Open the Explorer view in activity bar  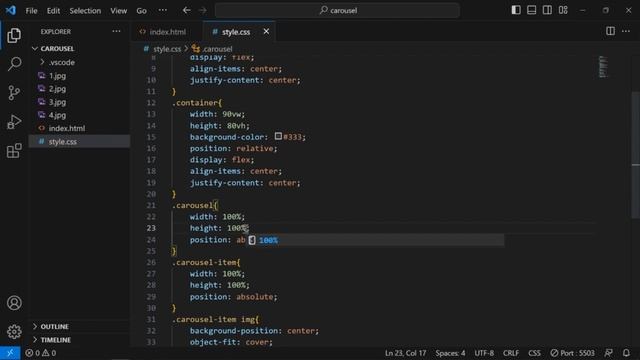tap(14, 36)
